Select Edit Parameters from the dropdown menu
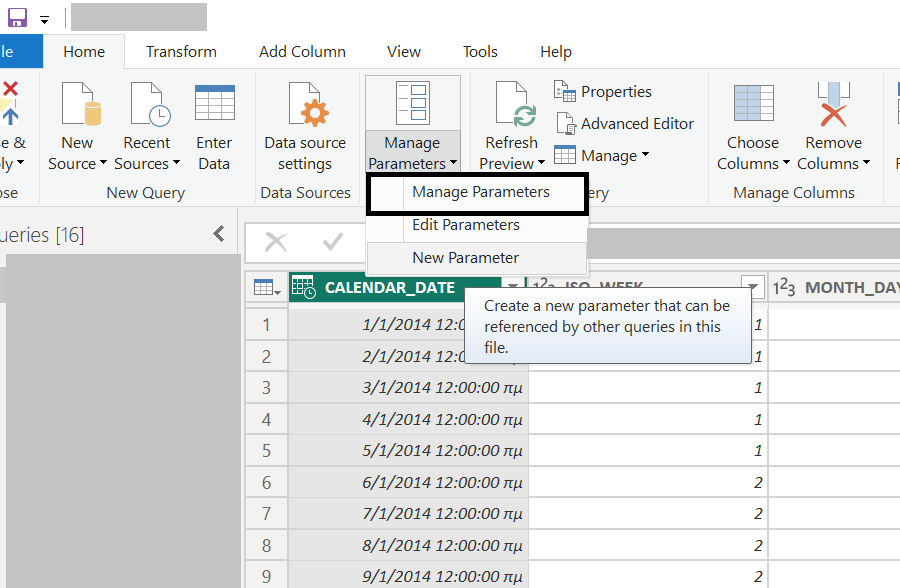Image resolution: width=900 pixels, height=588 pixels. [x=477, y=225]
